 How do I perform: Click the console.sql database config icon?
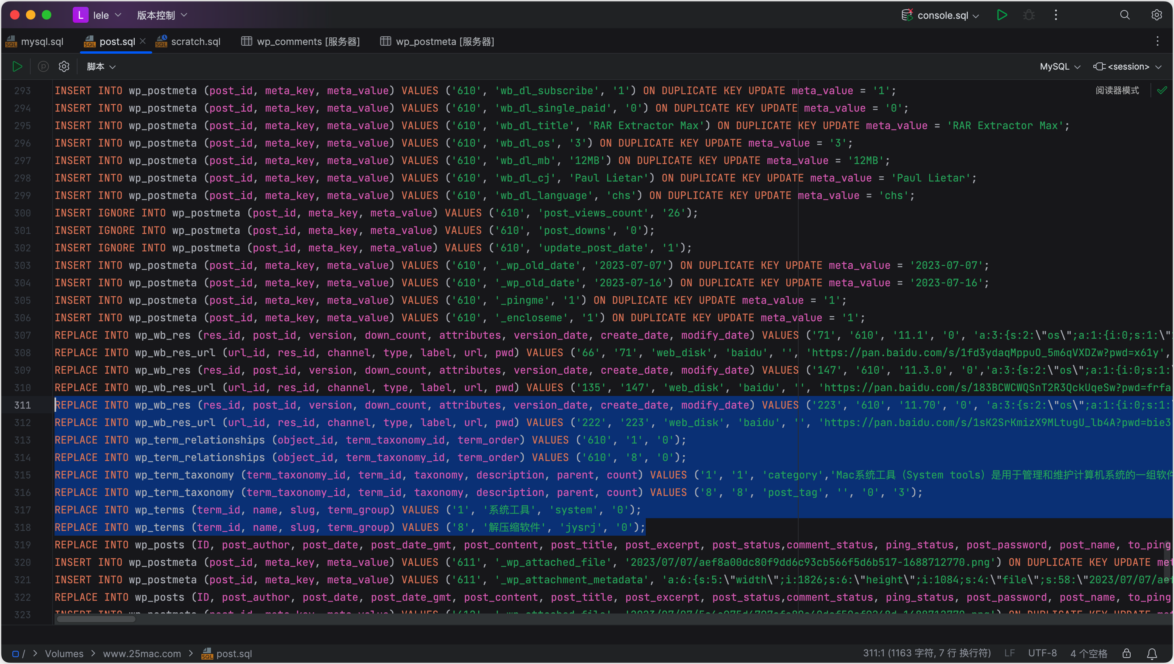[x=907, y=15]
